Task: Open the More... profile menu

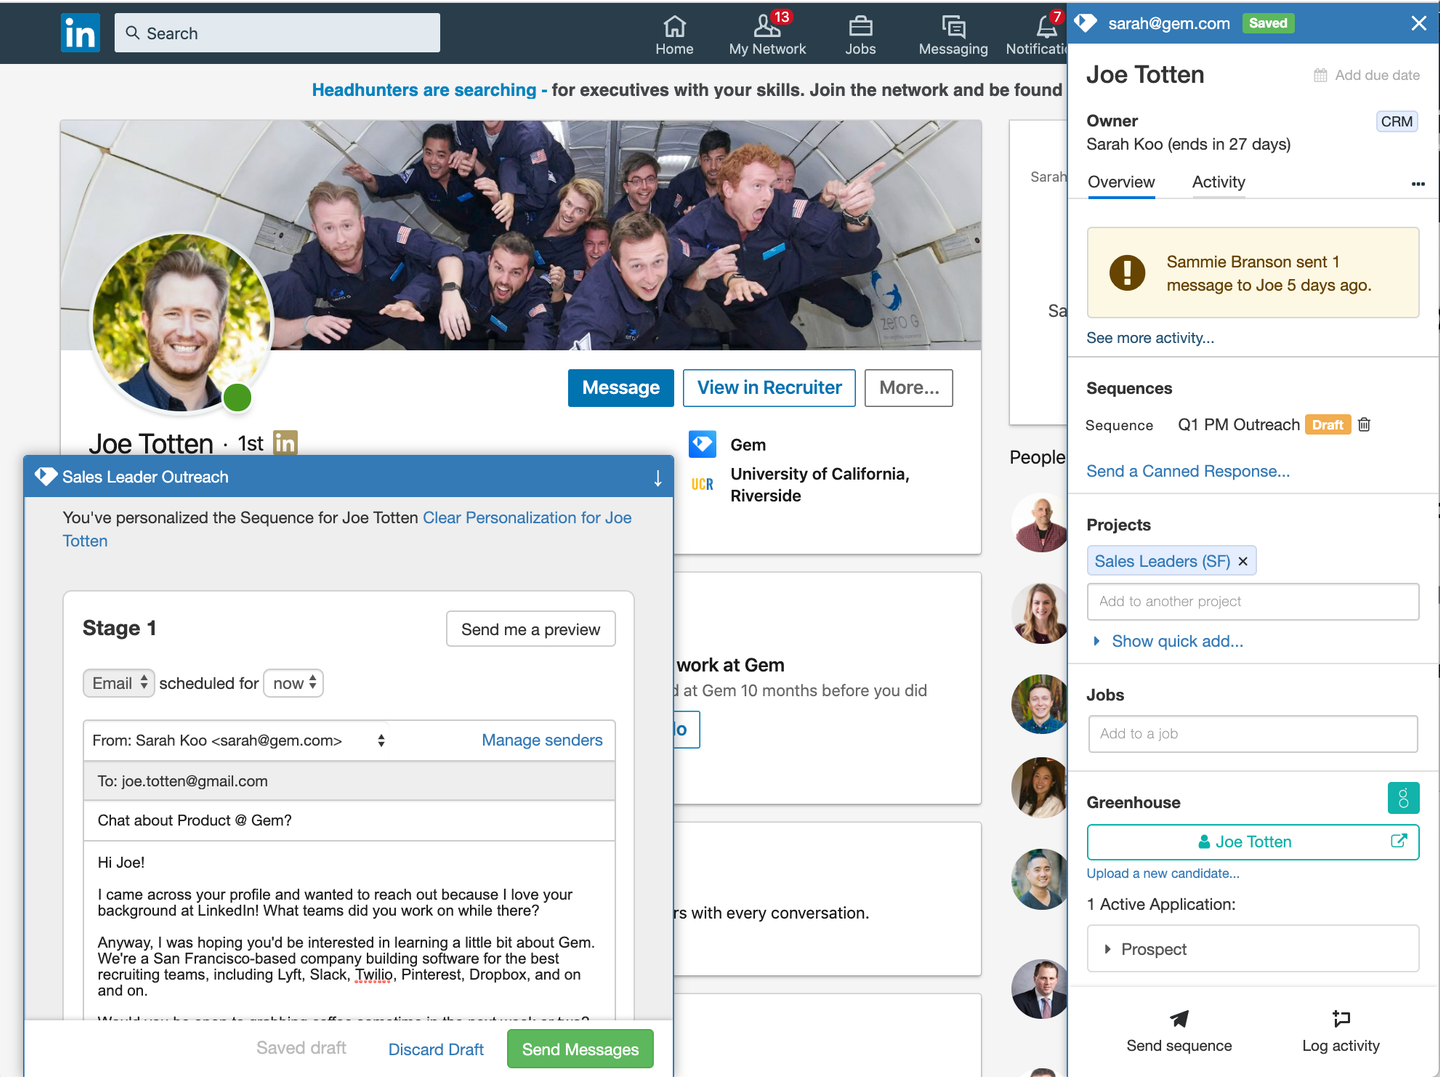Action: click(x=909, y=388)
